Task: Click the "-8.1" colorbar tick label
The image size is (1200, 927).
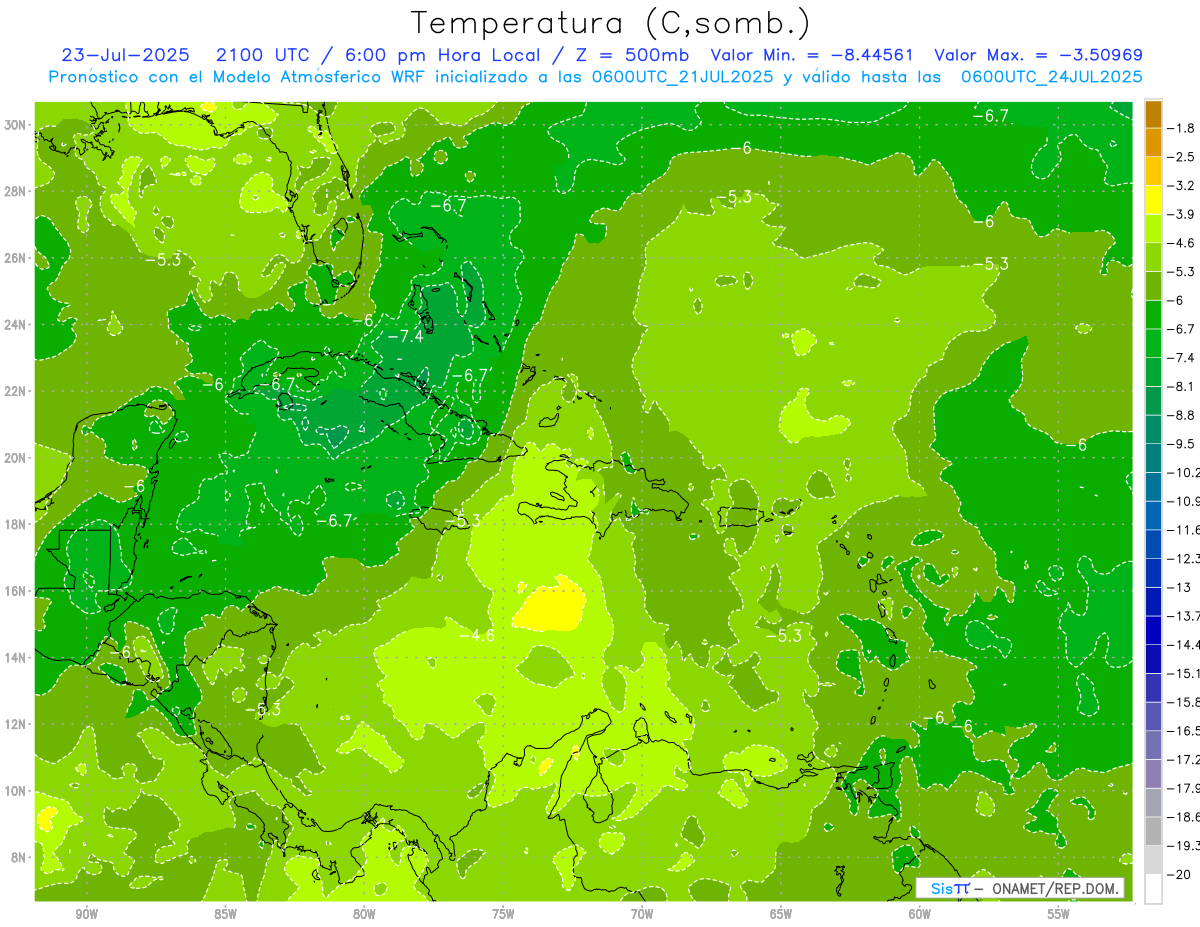Action: point(1182,386)
